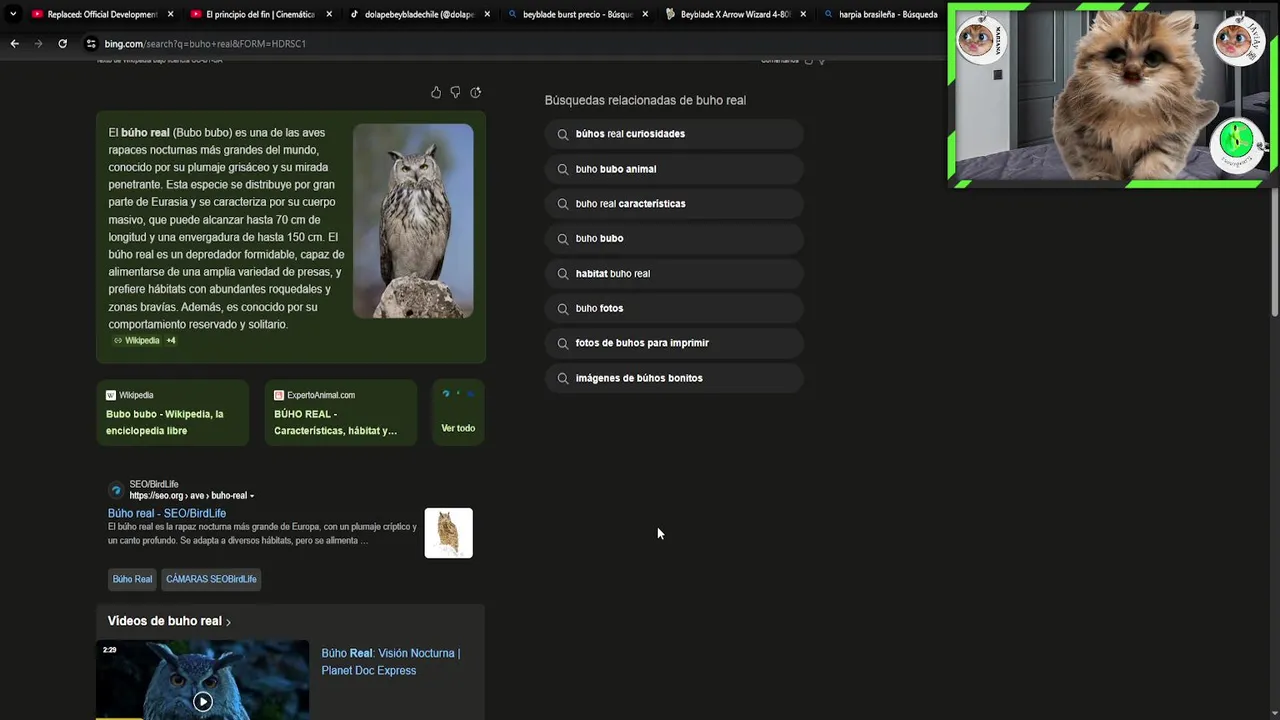
Task: Close the 'Beyblade X Arrow Wizard' tab
Action: click(x=803, y=14)
